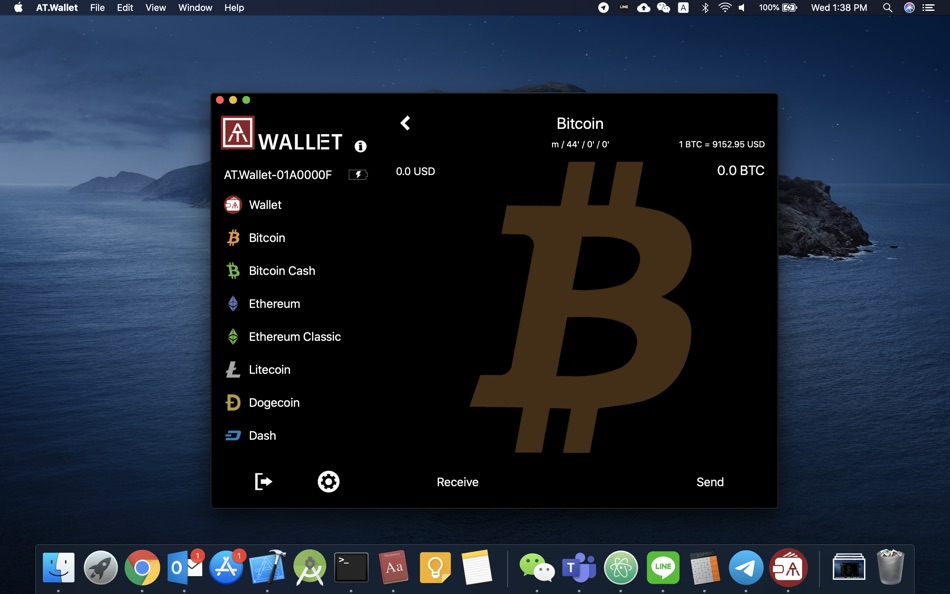950x594 pixels.
Task: Select the Ethereum diamond icon
Action: click(x=233, y=304)
